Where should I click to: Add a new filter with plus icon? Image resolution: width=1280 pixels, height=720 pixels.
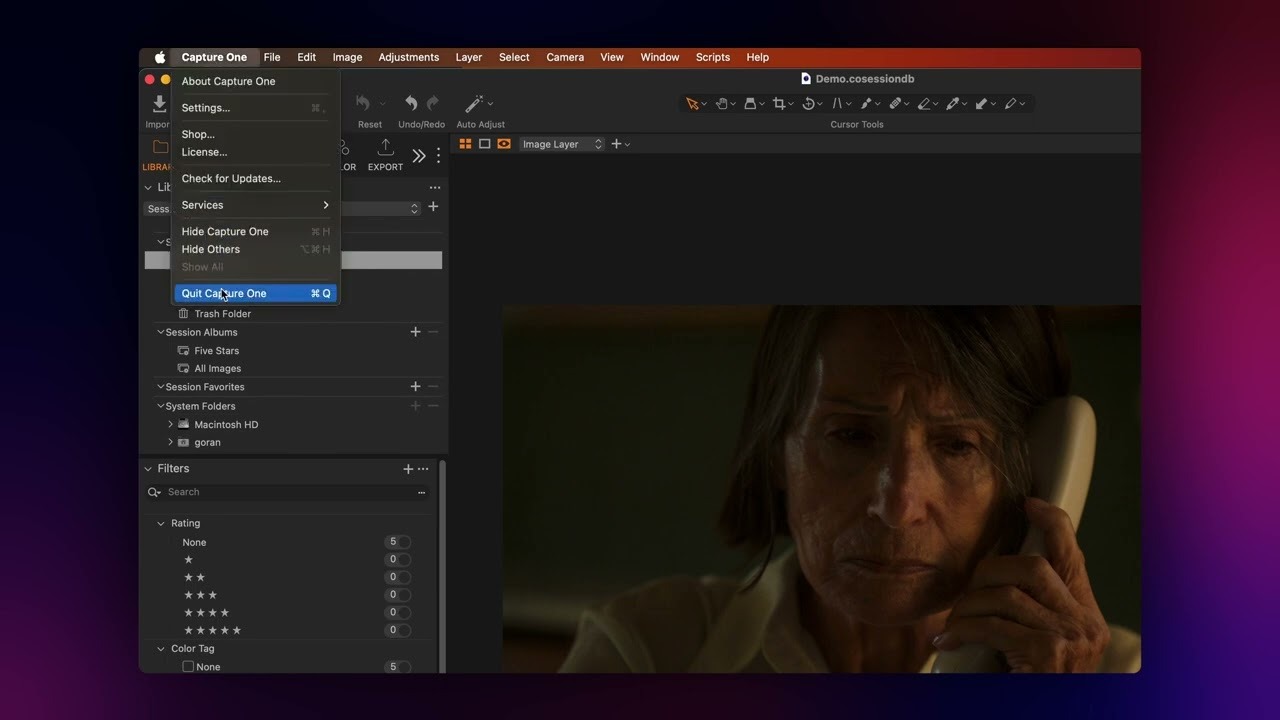pyautogui.click(x=408, y=469)
